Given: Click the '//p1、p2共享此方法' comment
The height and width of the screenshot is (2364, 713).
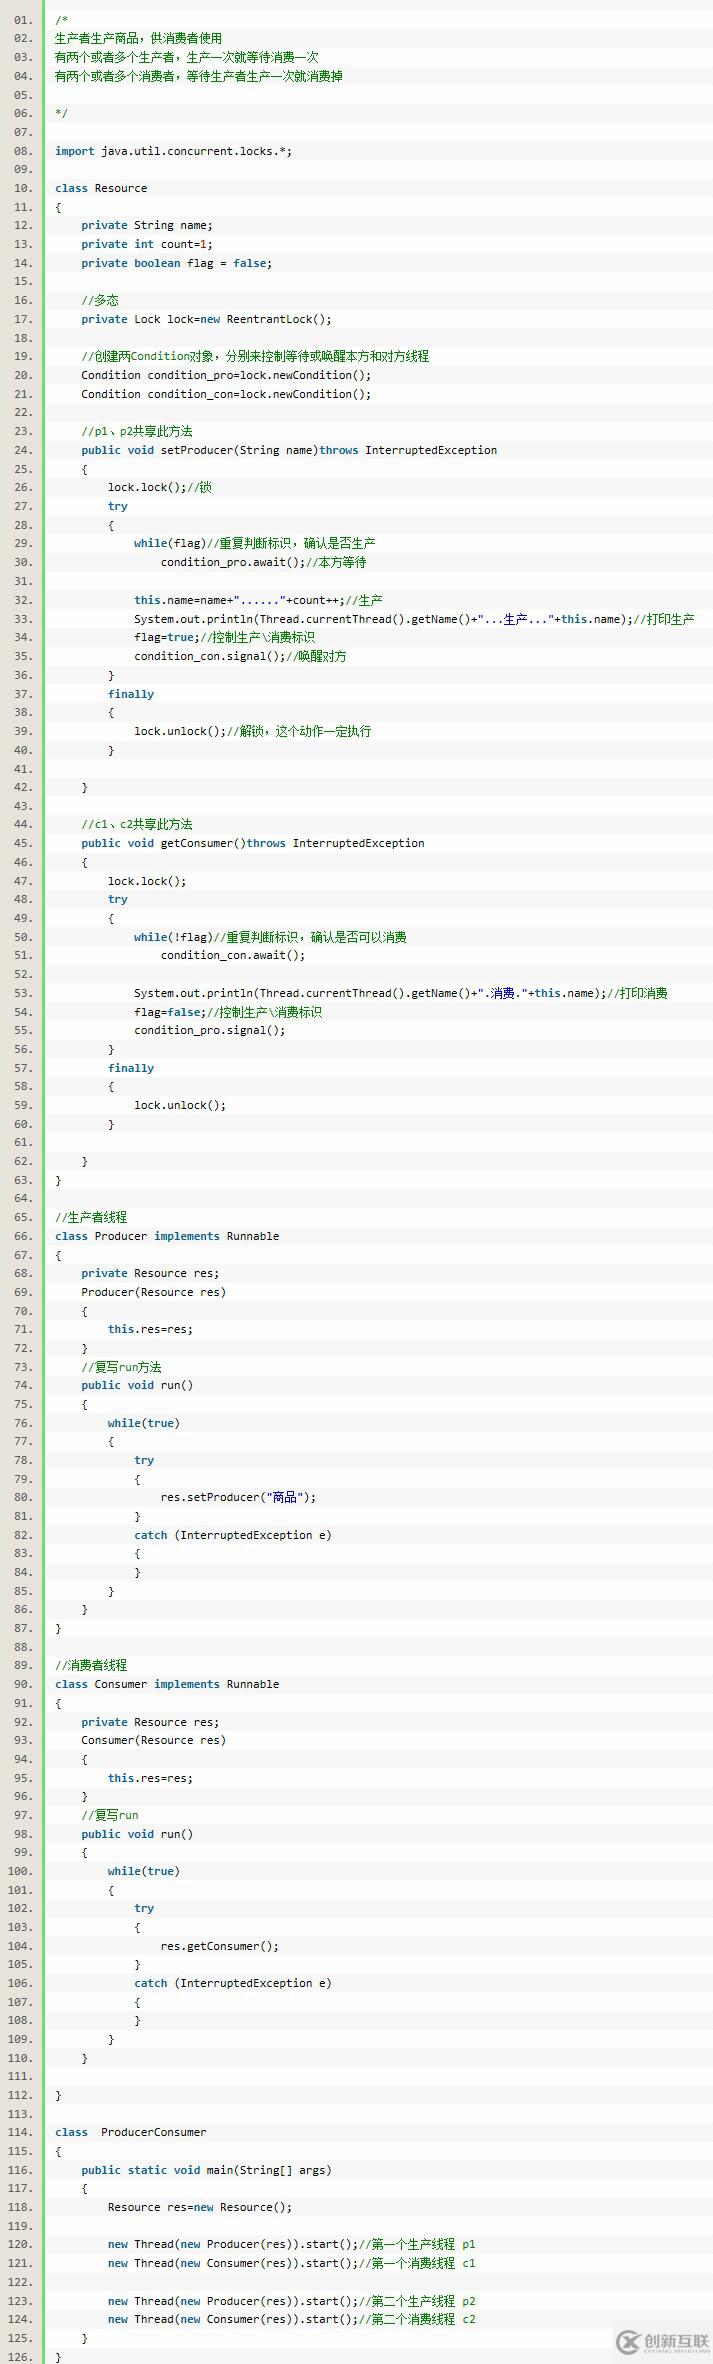Looking at the screenshot, I should tap(137, 431).
